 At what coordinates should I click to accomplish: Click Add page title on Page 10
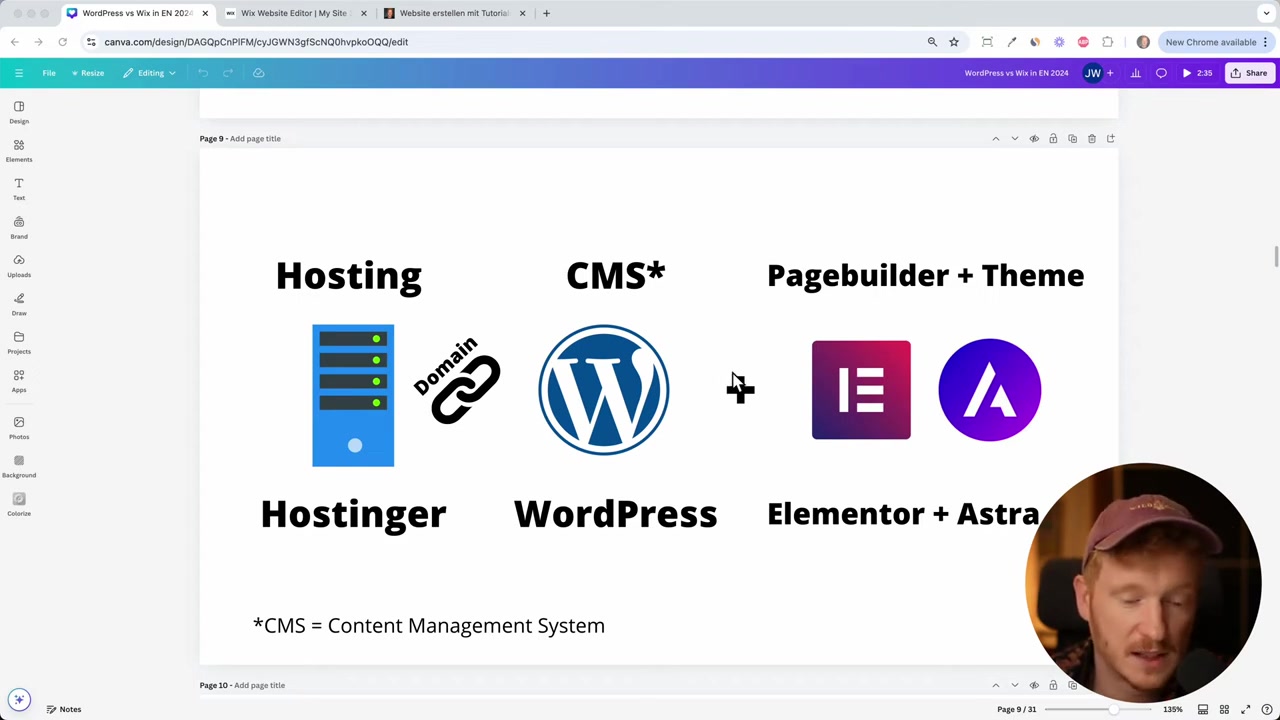click(259, 686)
